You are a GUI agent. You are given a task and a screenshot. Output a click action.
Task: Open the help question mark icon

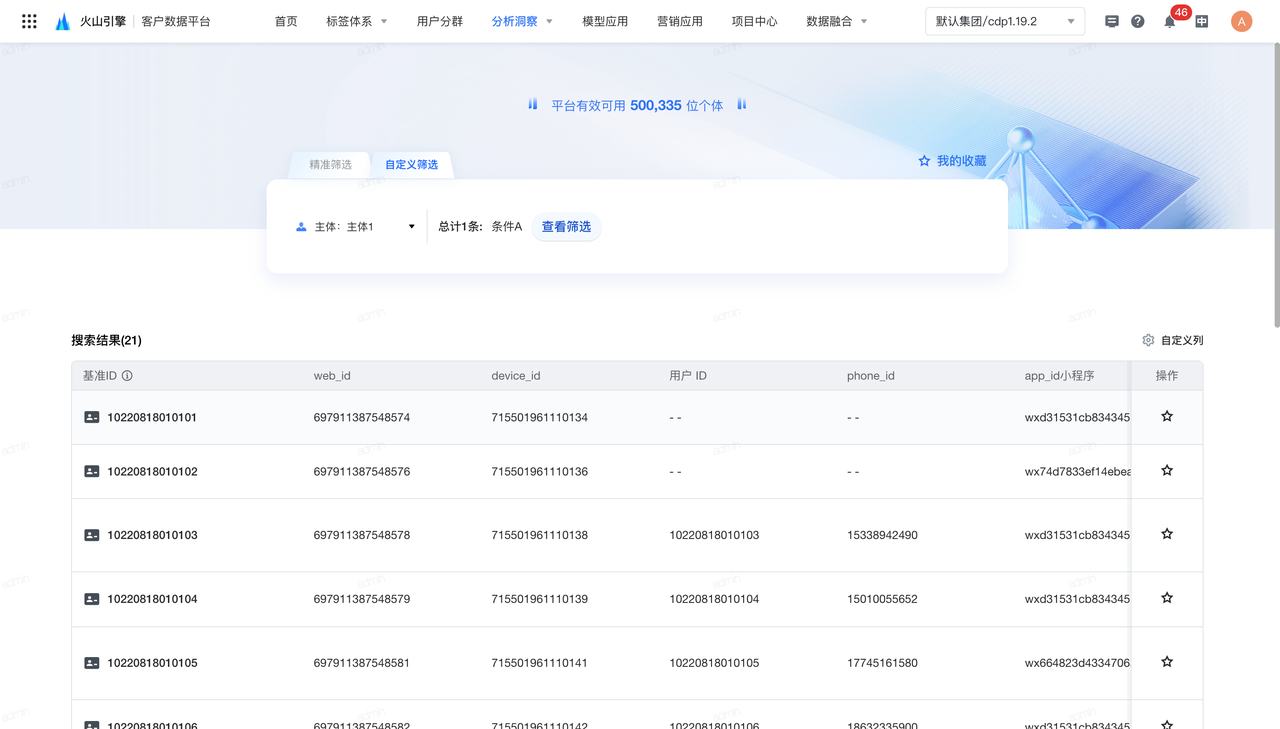point(1138,21)
